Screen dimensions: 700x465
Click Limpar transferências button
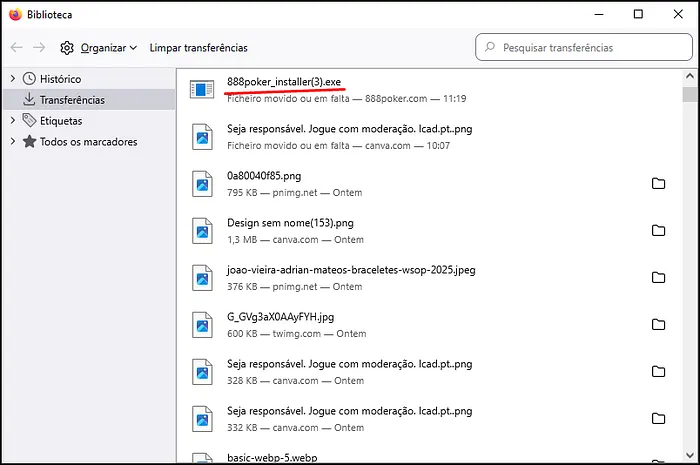click(x=198, y=48)
